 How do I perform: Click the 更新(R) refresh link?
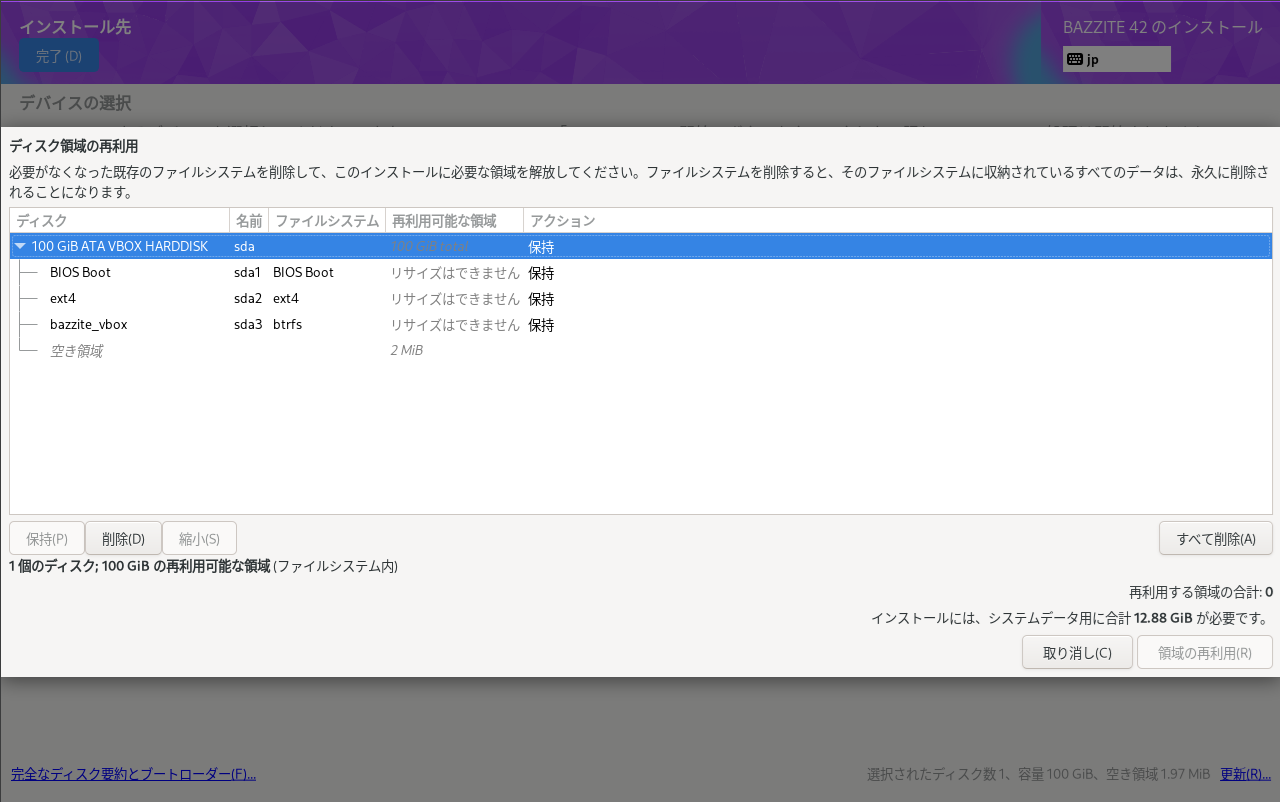1244,773
